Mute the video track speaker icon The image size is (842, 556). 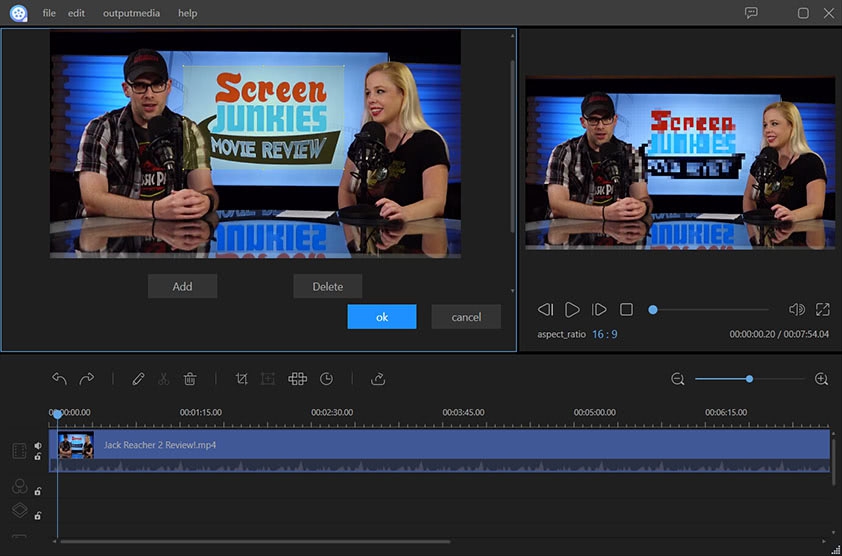click(38, 446)
